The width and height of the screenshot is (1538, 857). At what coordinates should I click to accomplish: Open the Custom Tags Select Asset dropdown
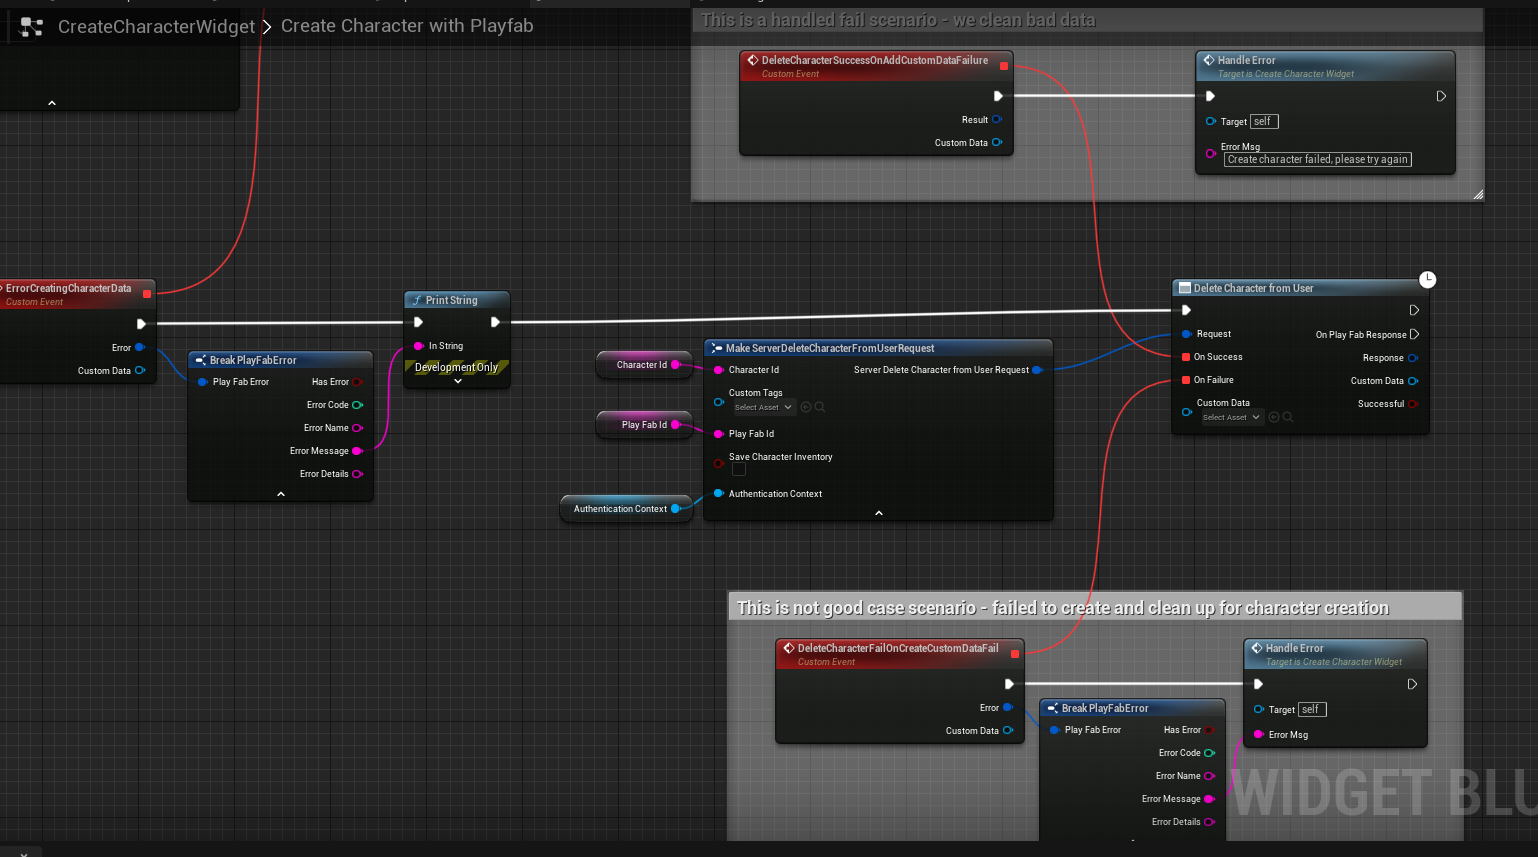(763, 407)
